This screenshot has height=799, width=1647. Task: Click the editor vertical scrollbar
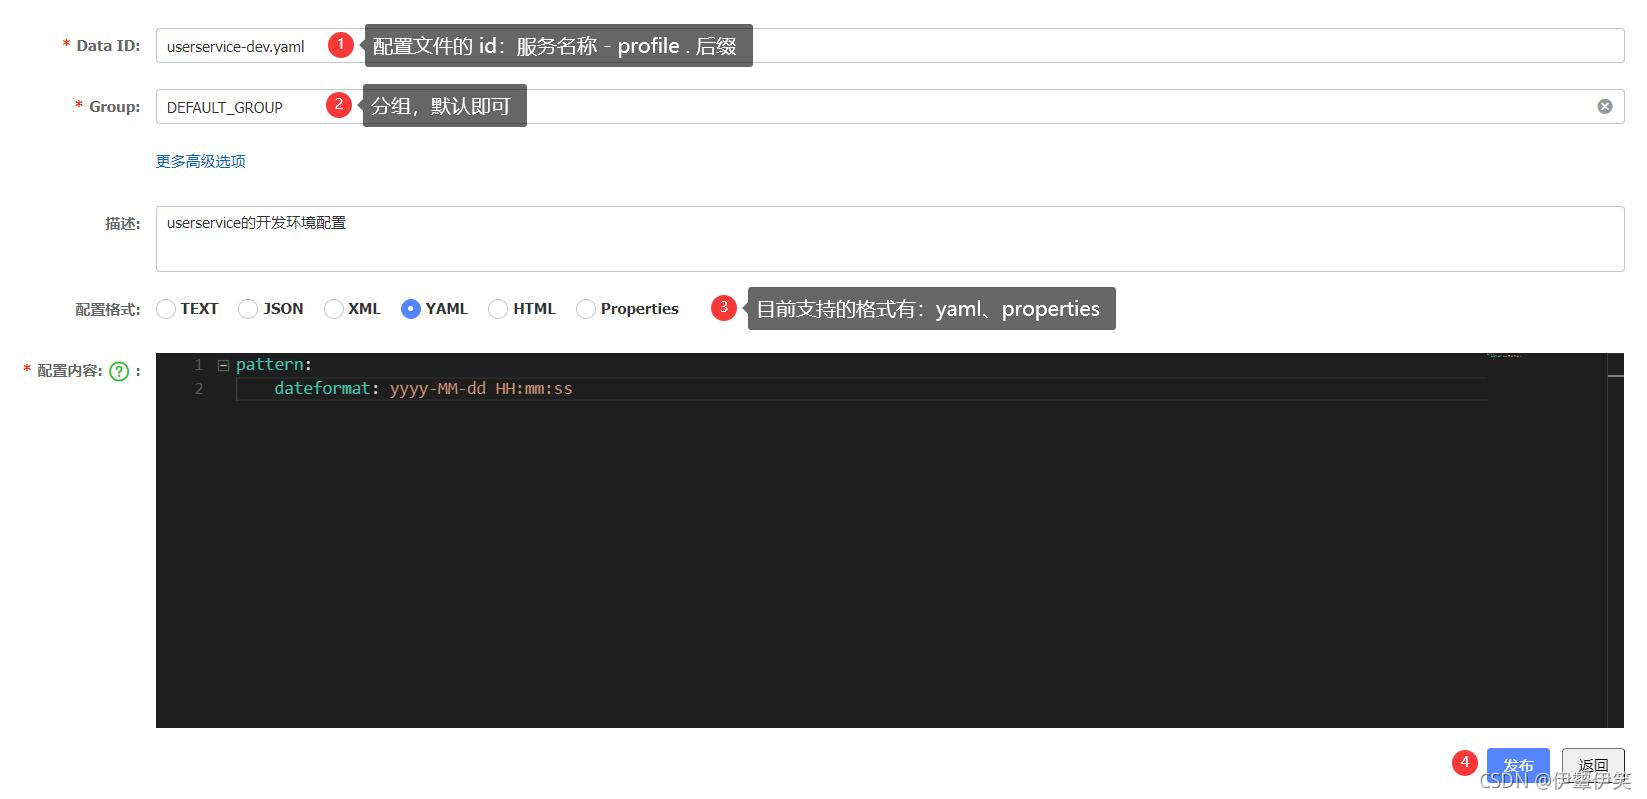[1616, 540]
